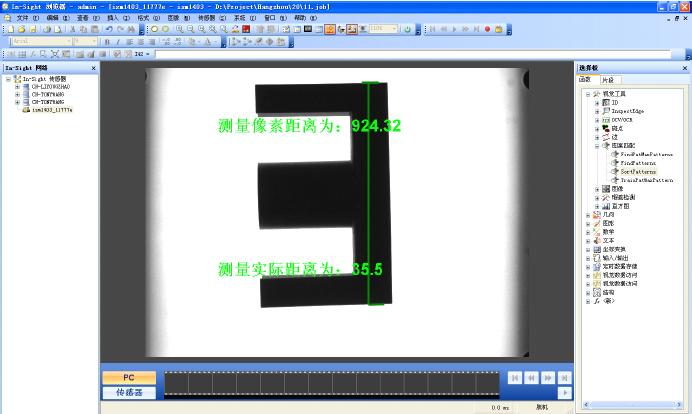Select the ism1403_11777e sensor icon
Screen dimensions: 692x414
[x=26, y=110]
